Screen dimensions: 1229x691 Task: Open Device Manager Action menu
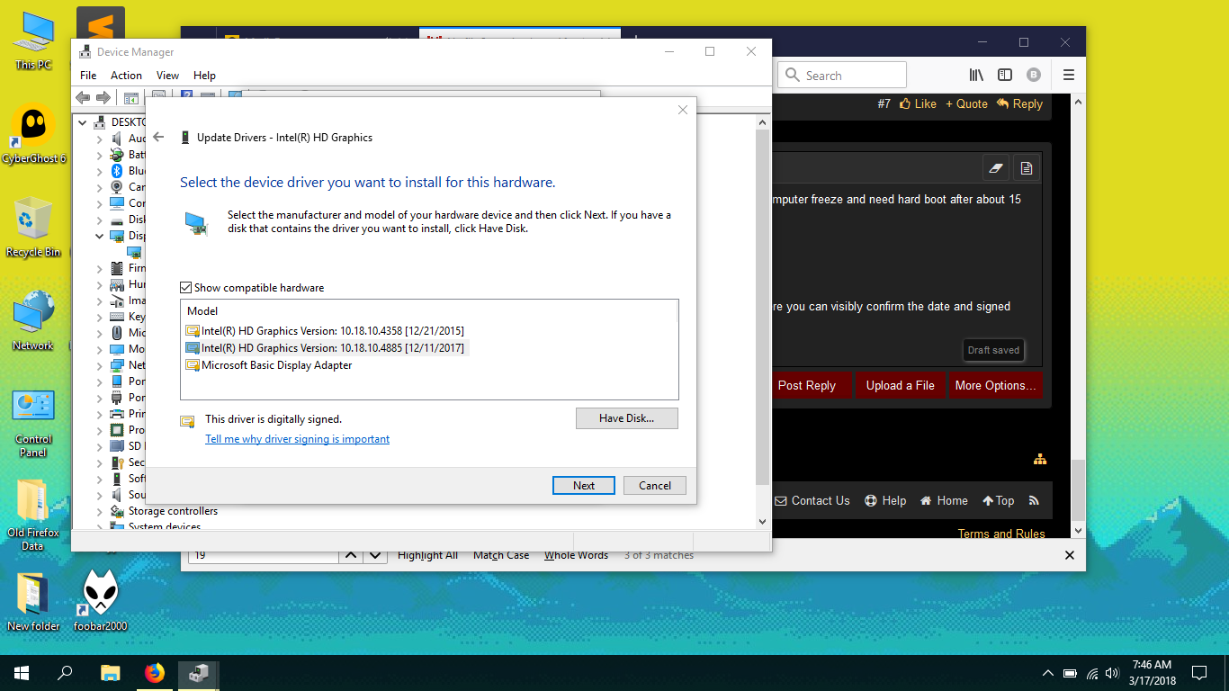[126, 75]
